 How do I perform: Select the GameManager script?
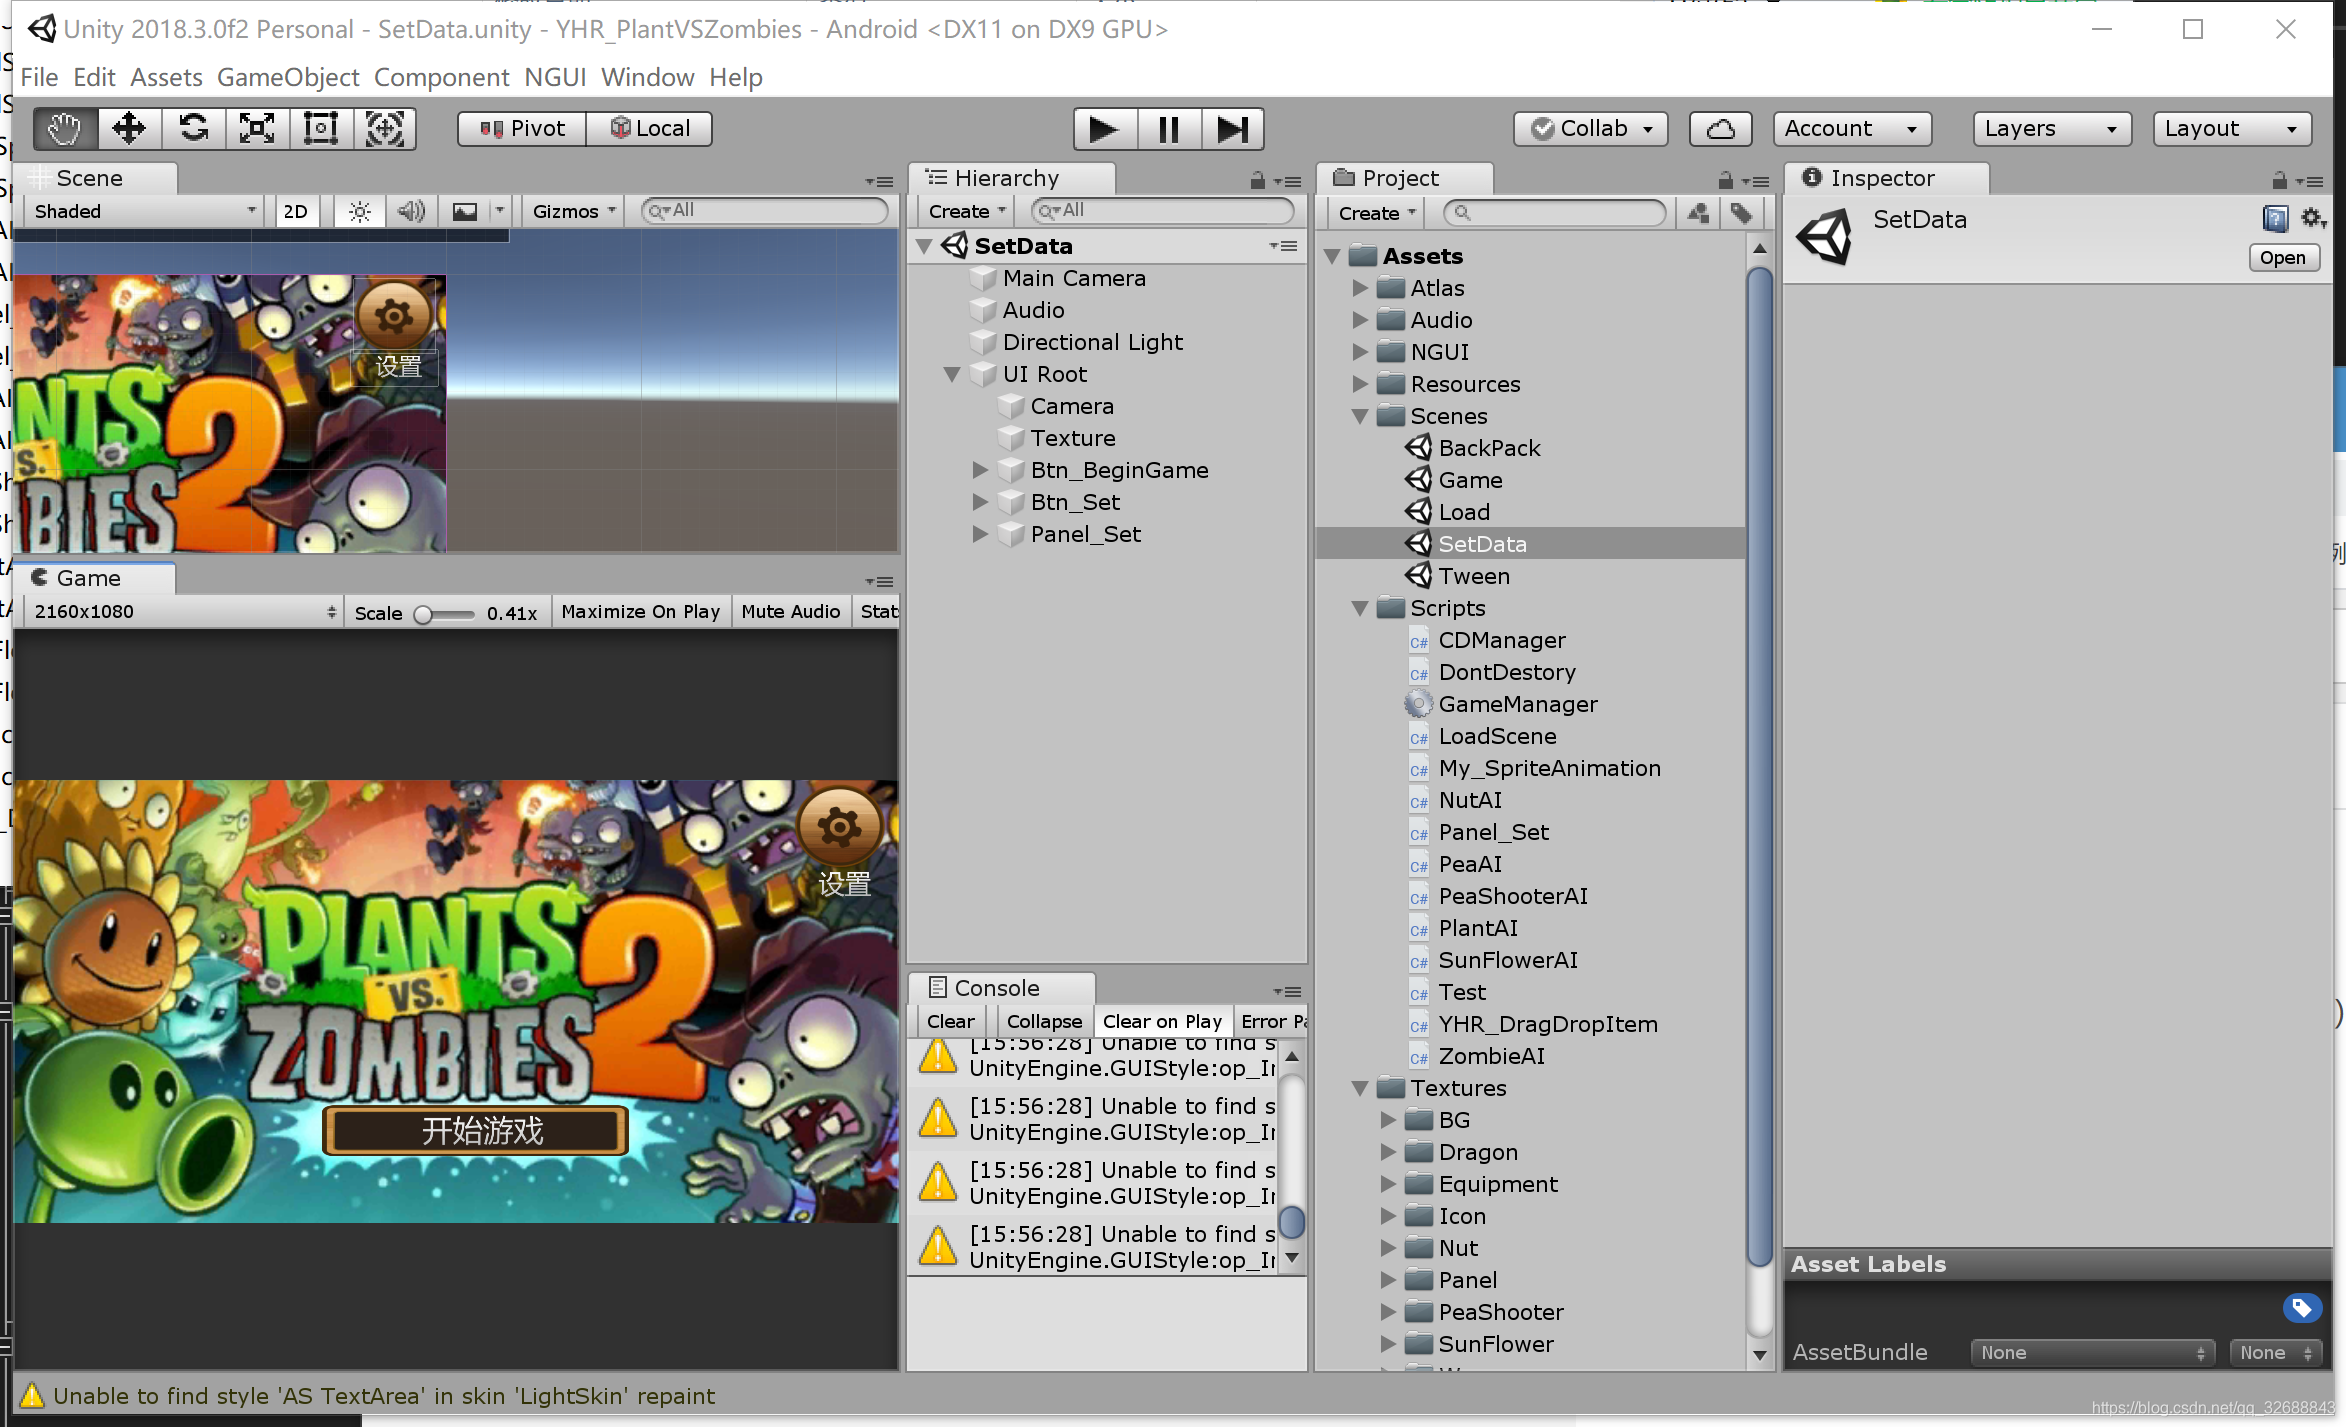click(x=1517, y=704)
